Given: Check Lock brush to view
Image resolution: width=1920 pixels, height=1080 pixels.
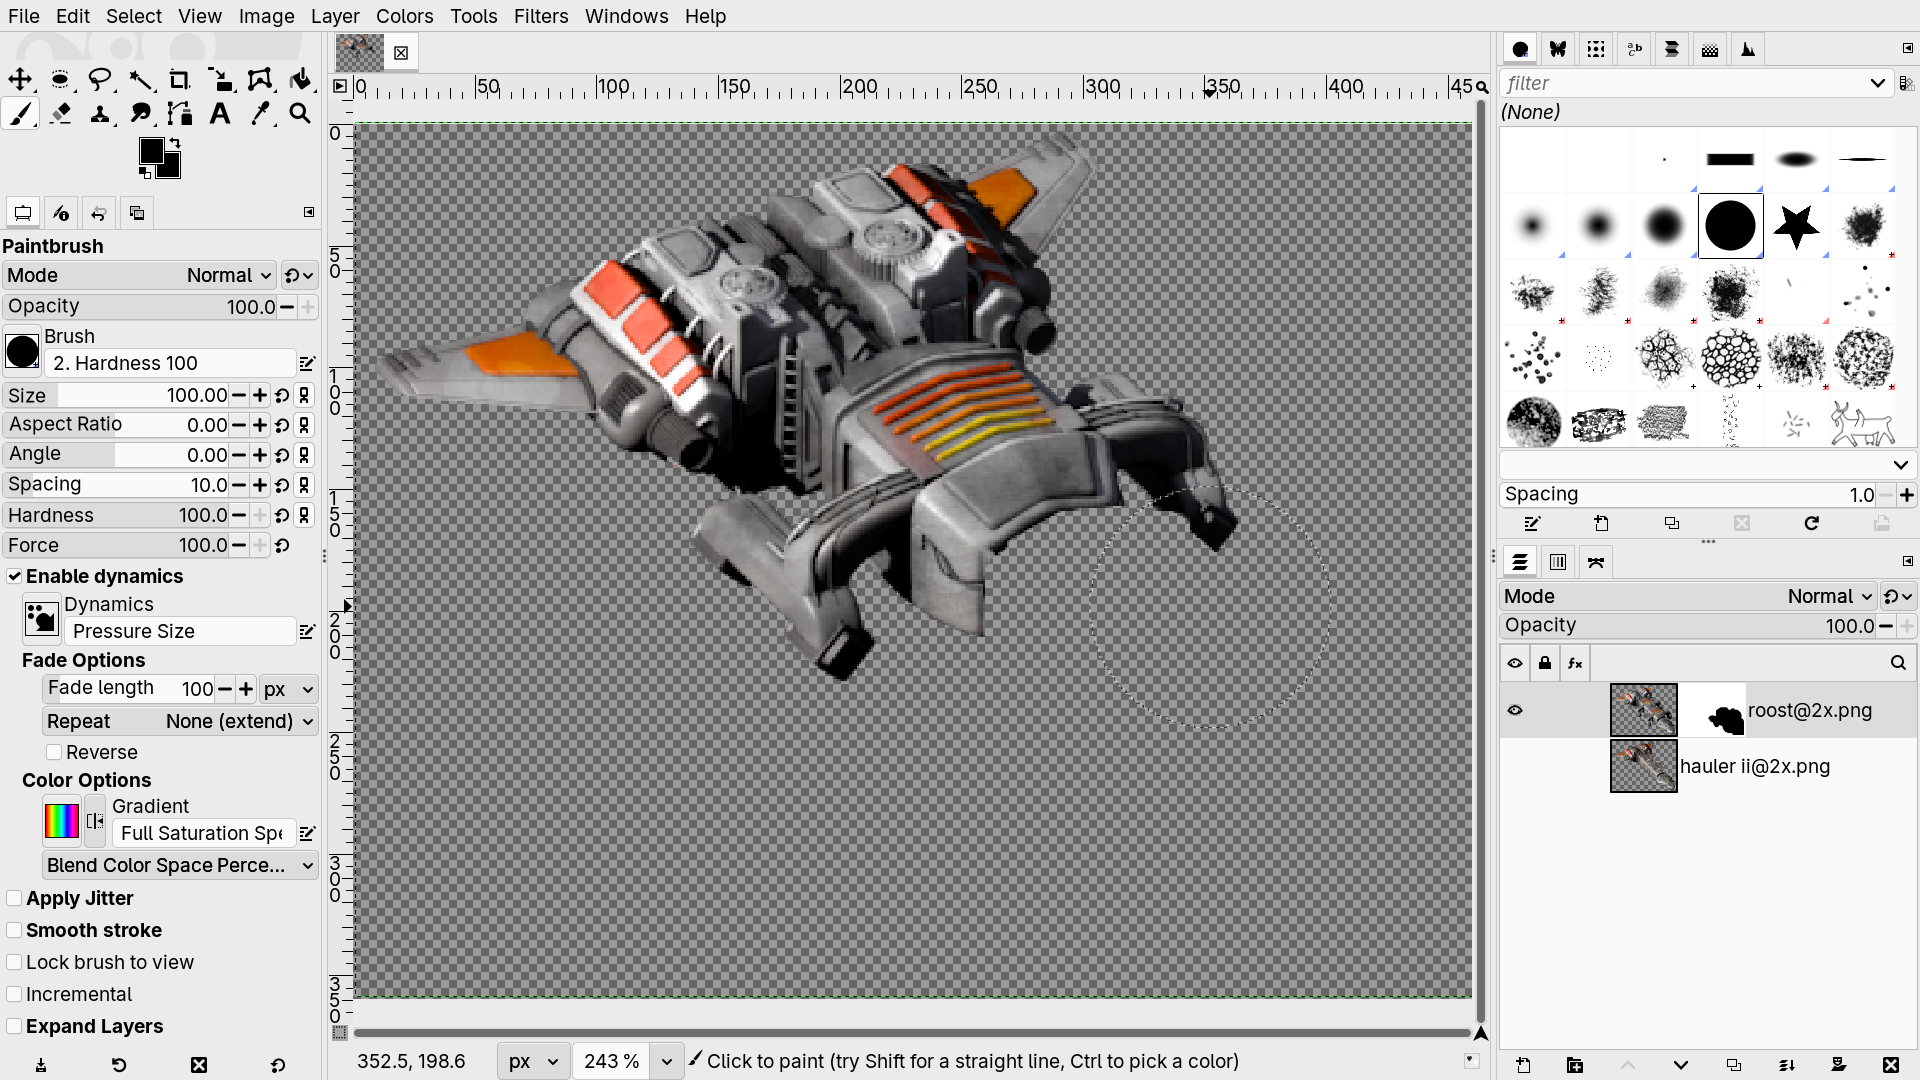Looking at the screenshot, I should point(14,962).
